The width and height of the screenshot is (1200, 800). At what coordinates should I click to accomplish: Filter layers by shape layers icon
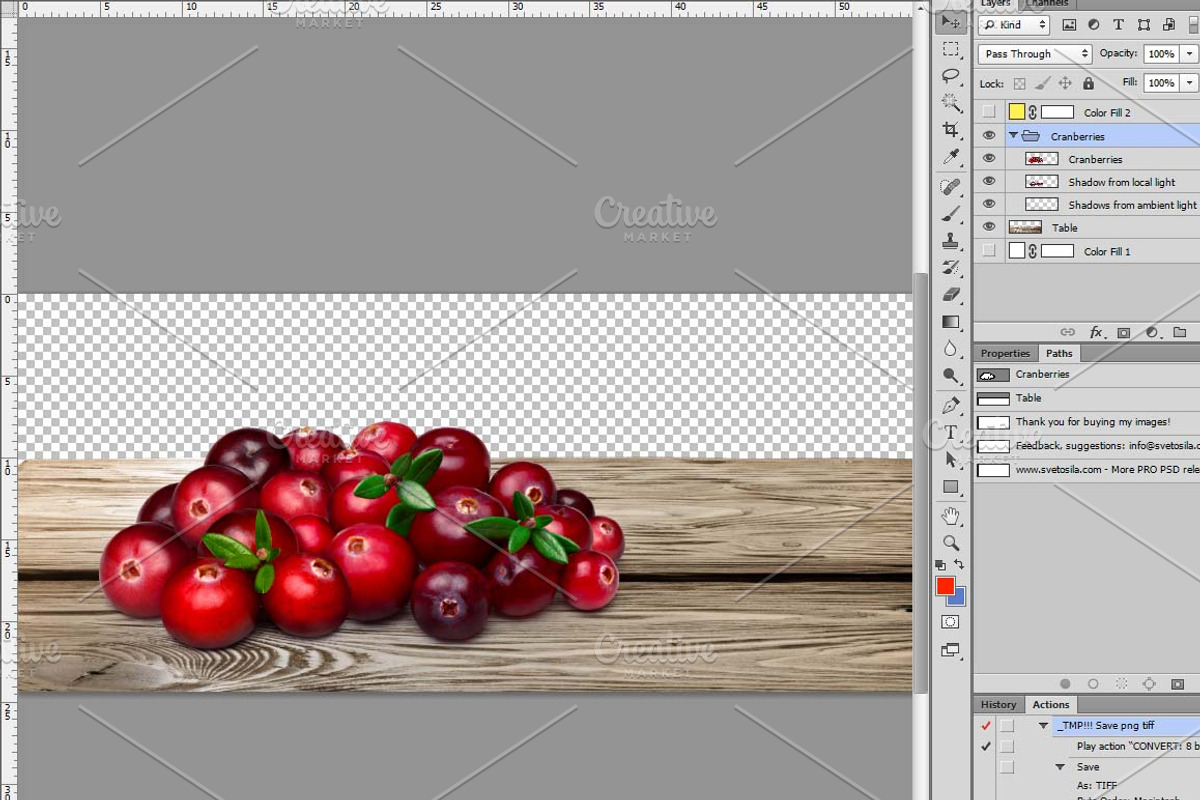(1142, 25)
